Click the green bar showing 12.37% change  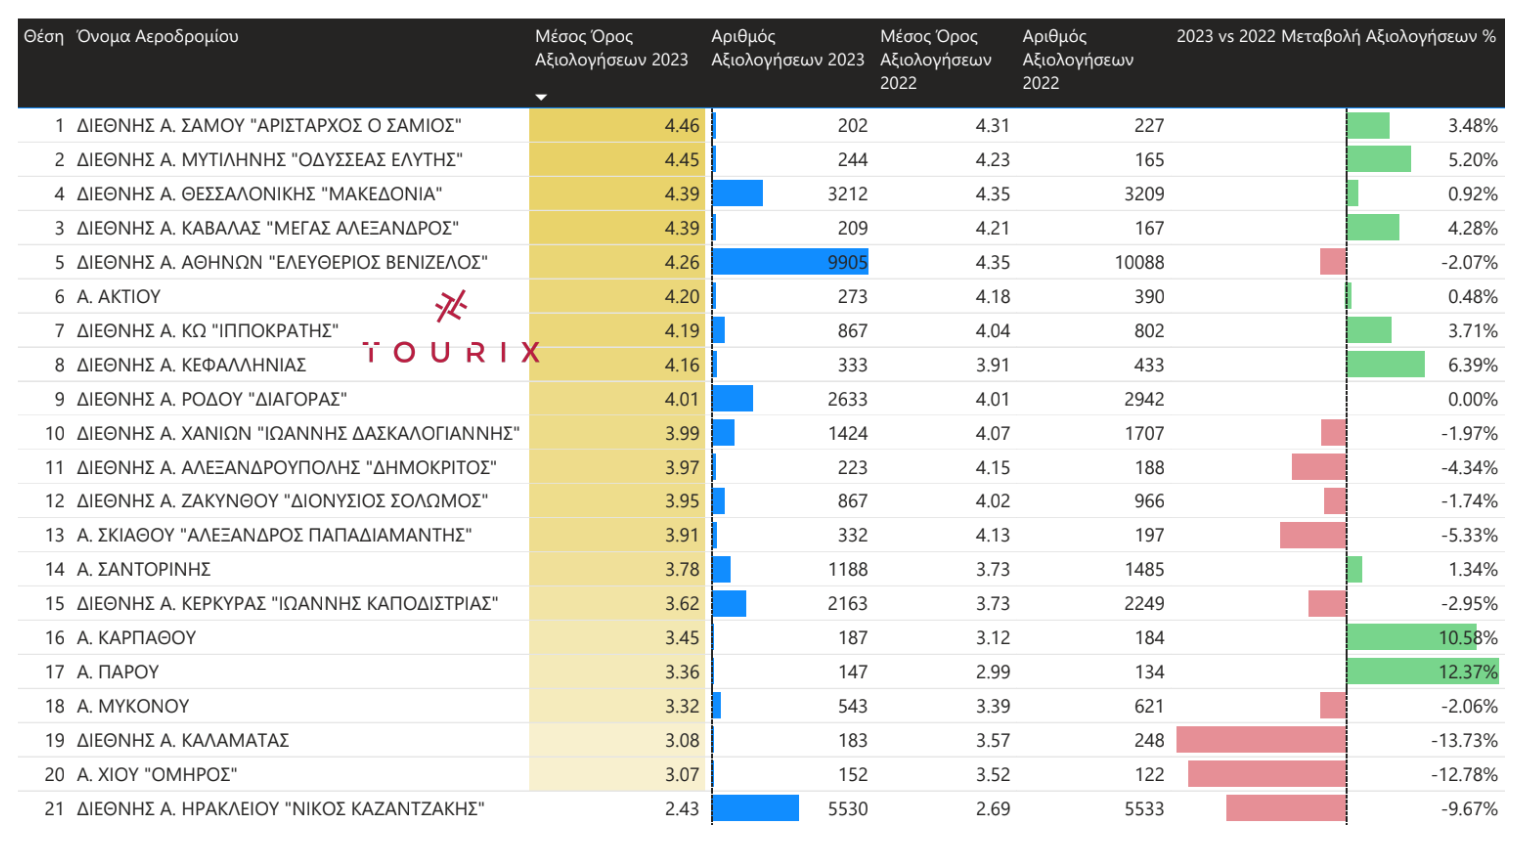click(1421, 672)
